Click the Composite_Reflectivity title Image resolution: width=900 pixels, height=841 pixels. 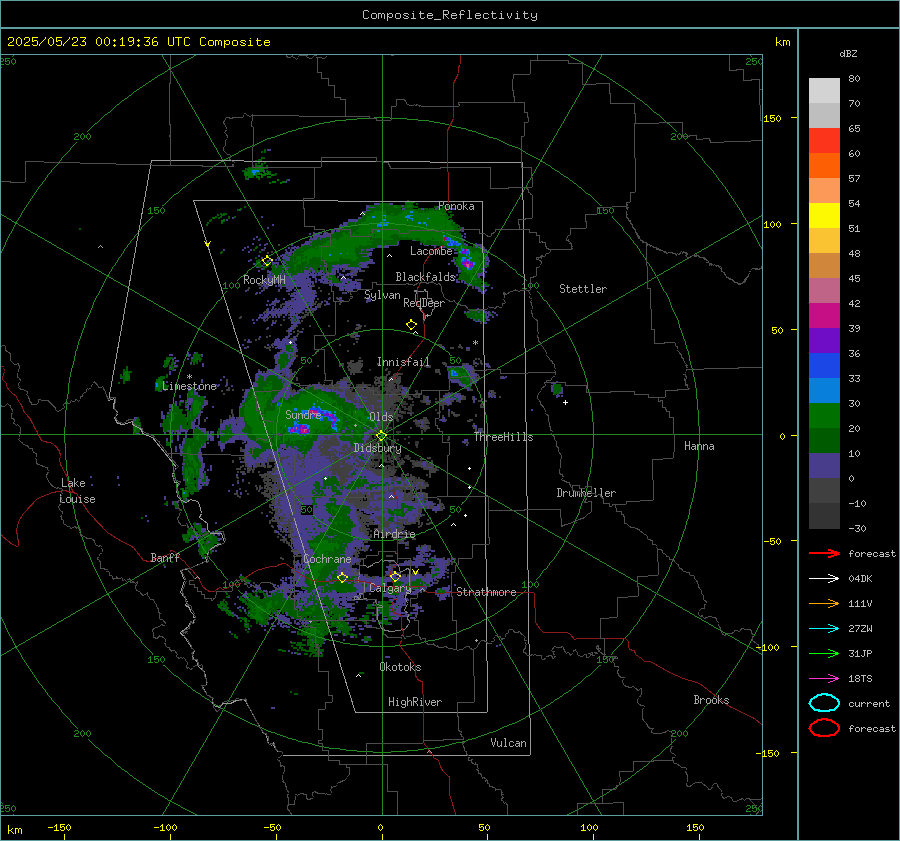point(450,15)
